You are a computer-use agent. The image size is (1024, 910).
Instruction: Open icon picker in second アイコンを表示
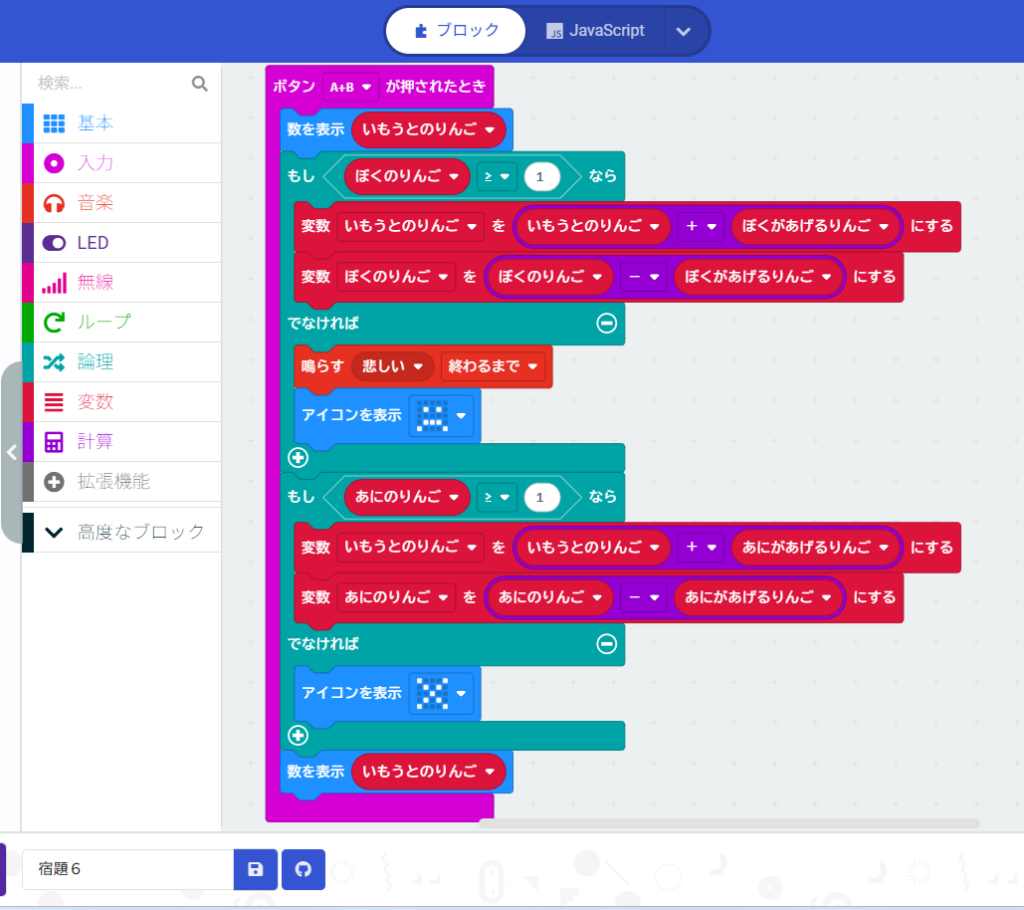[x=441, y=693]
